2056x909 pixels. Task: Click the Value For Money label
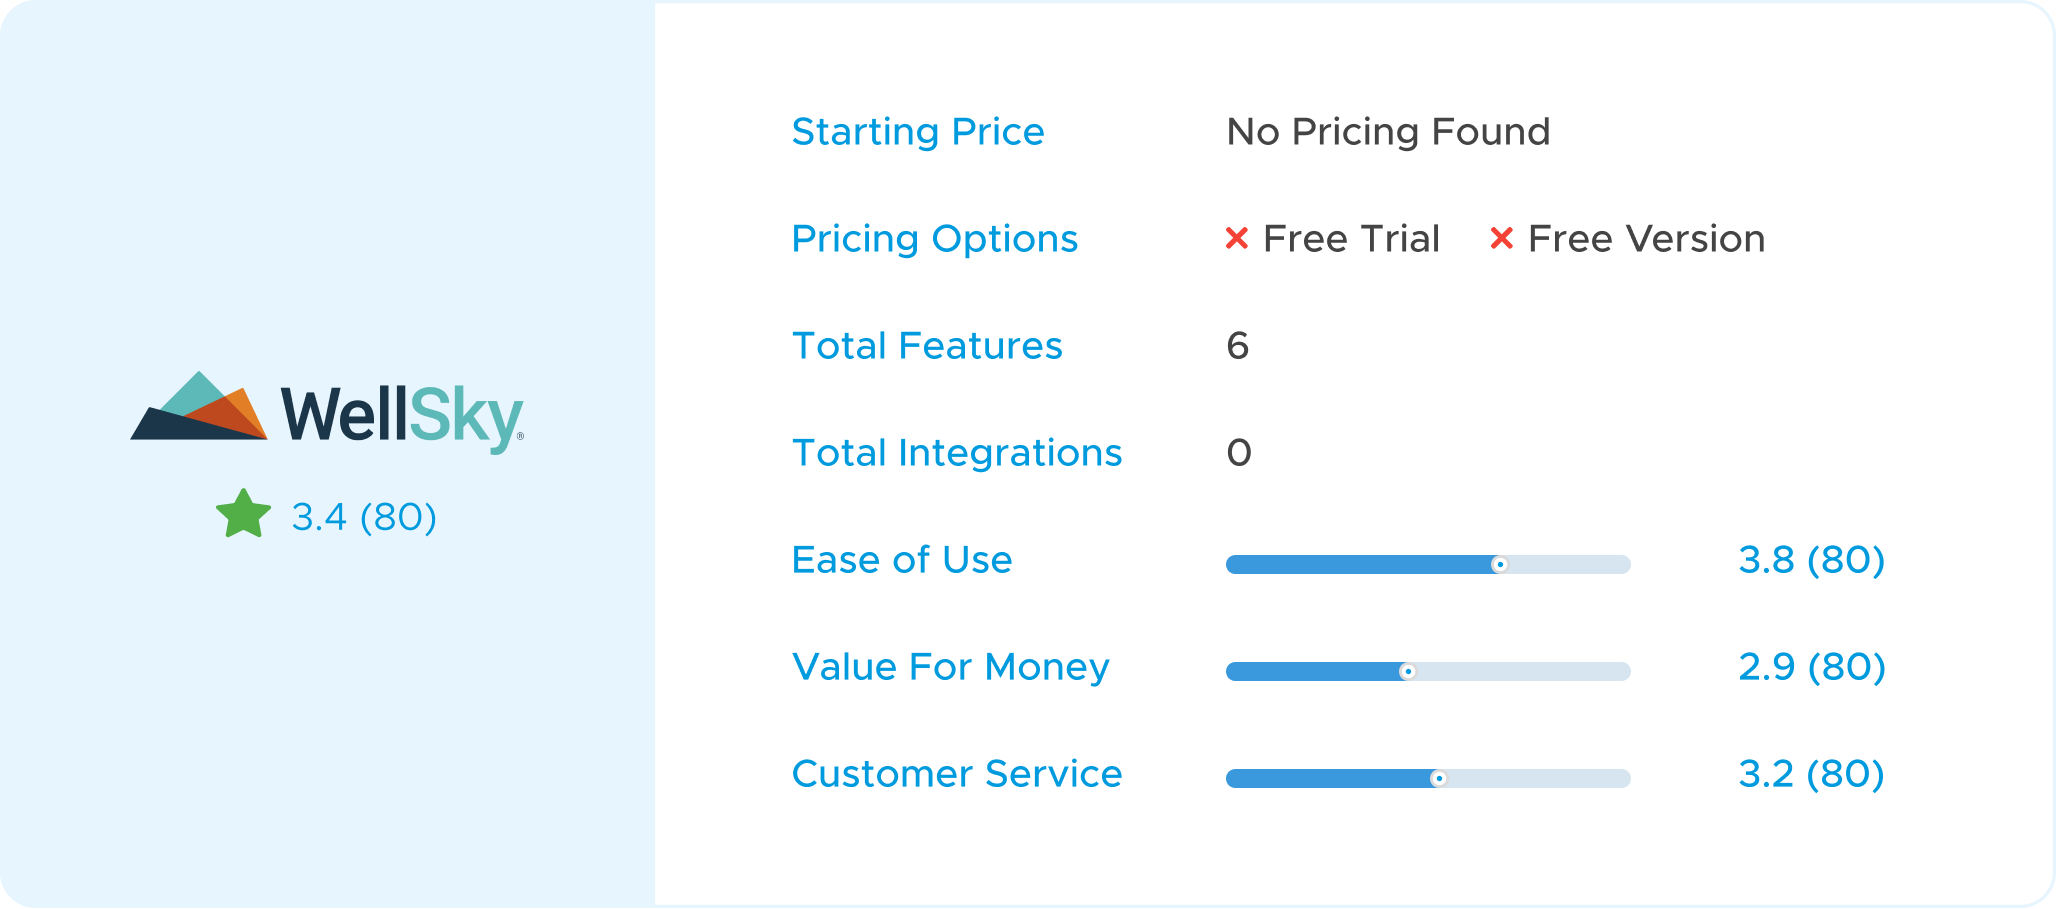click(x=951, y=667)
